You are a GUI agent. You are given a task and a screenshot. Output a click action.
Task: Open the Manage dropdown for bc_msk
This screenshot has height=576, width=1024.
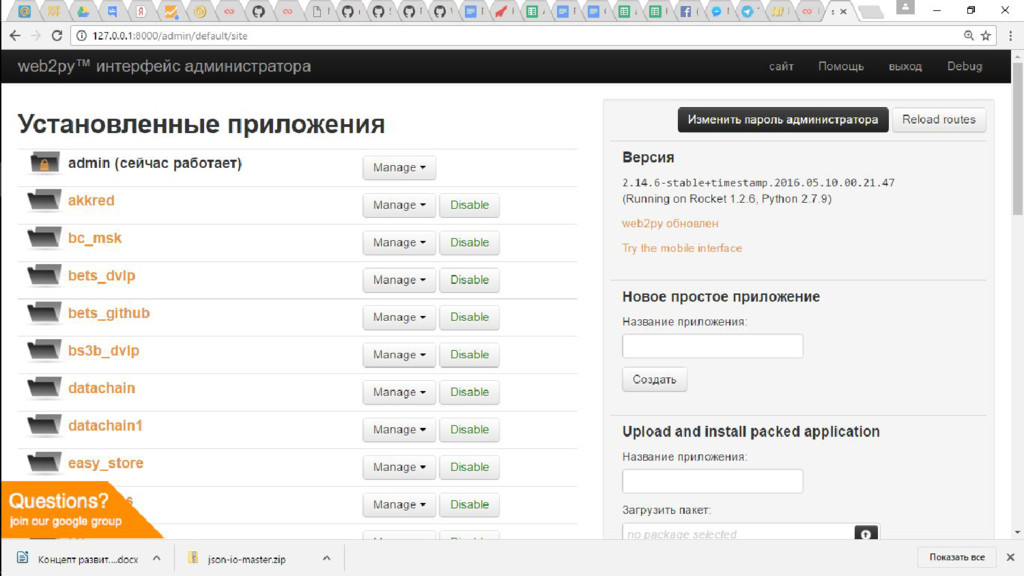[x=399, y=242]
